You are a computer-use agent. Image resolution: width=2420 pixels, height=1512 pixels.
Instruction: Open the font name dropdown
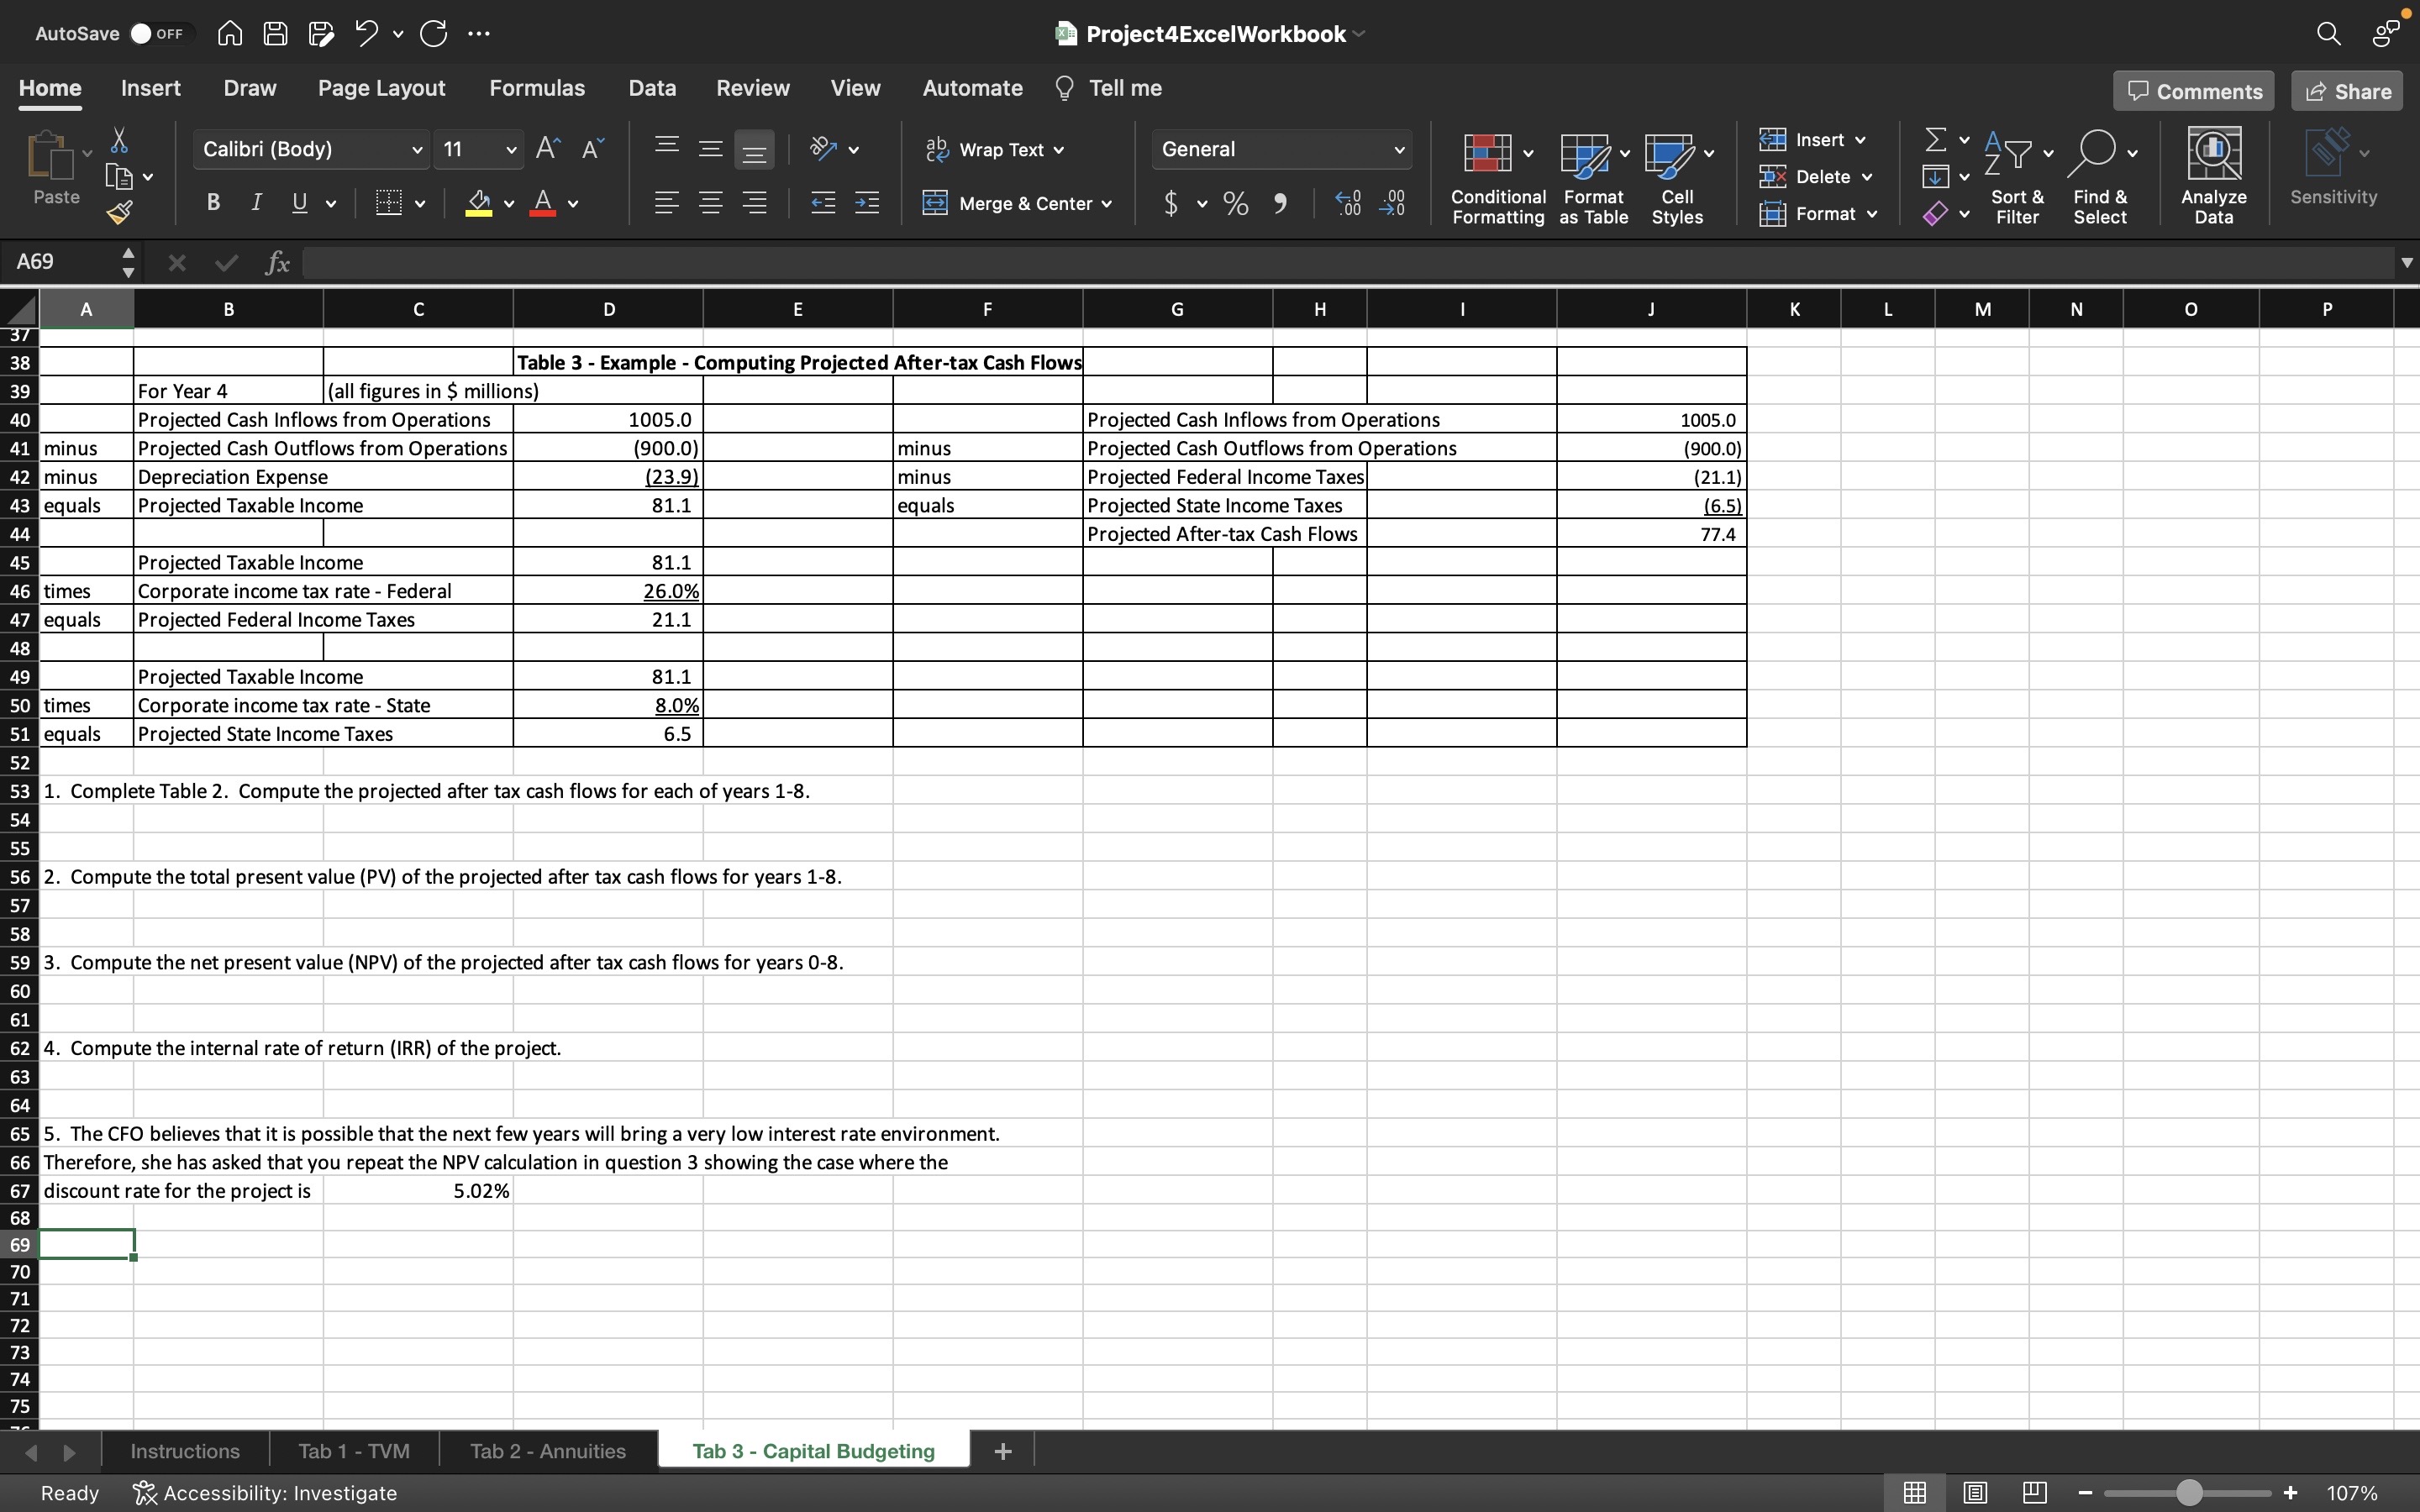pos(417,150)
